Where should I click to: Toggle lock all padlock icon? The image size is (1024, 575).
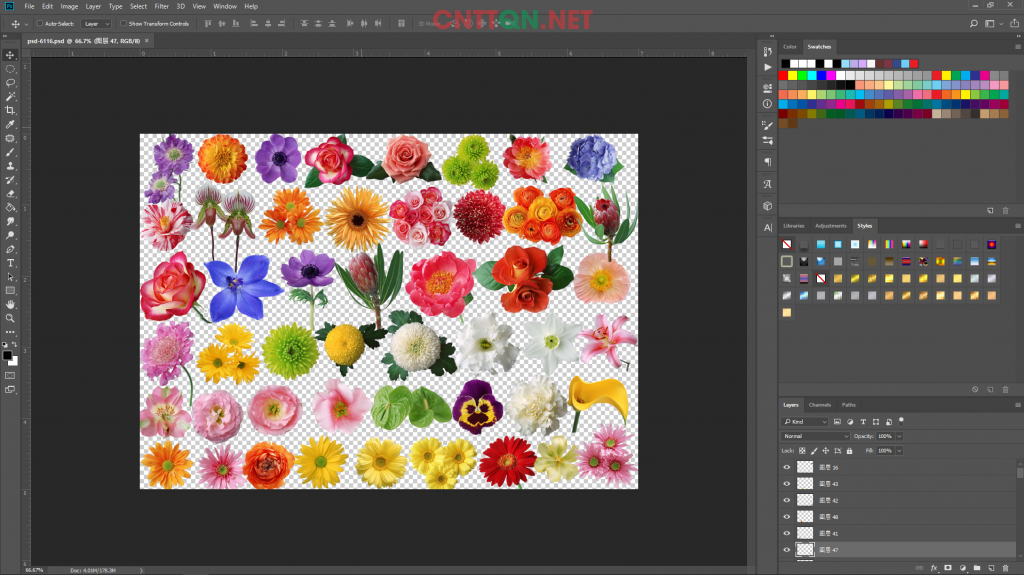click(850, 451)
